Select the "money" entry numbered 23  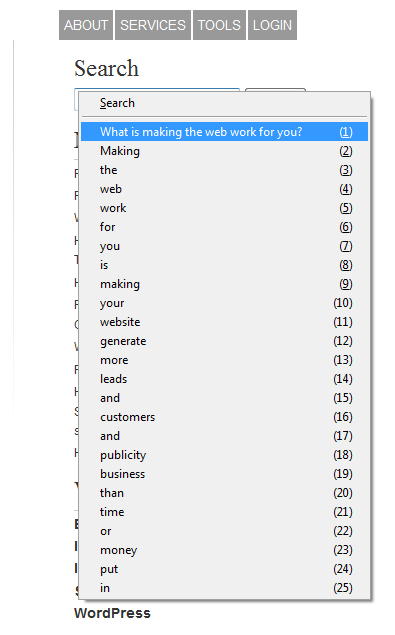(x=224, y=550)
